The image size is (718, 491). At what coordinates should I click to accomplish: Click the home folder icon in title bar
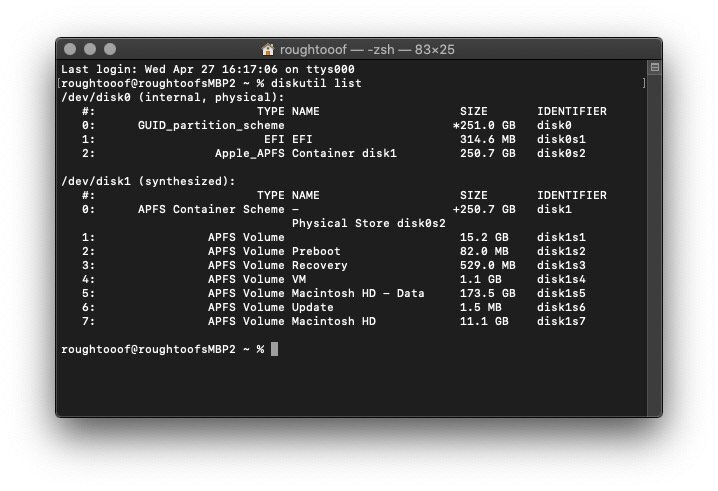coord(267,49)
